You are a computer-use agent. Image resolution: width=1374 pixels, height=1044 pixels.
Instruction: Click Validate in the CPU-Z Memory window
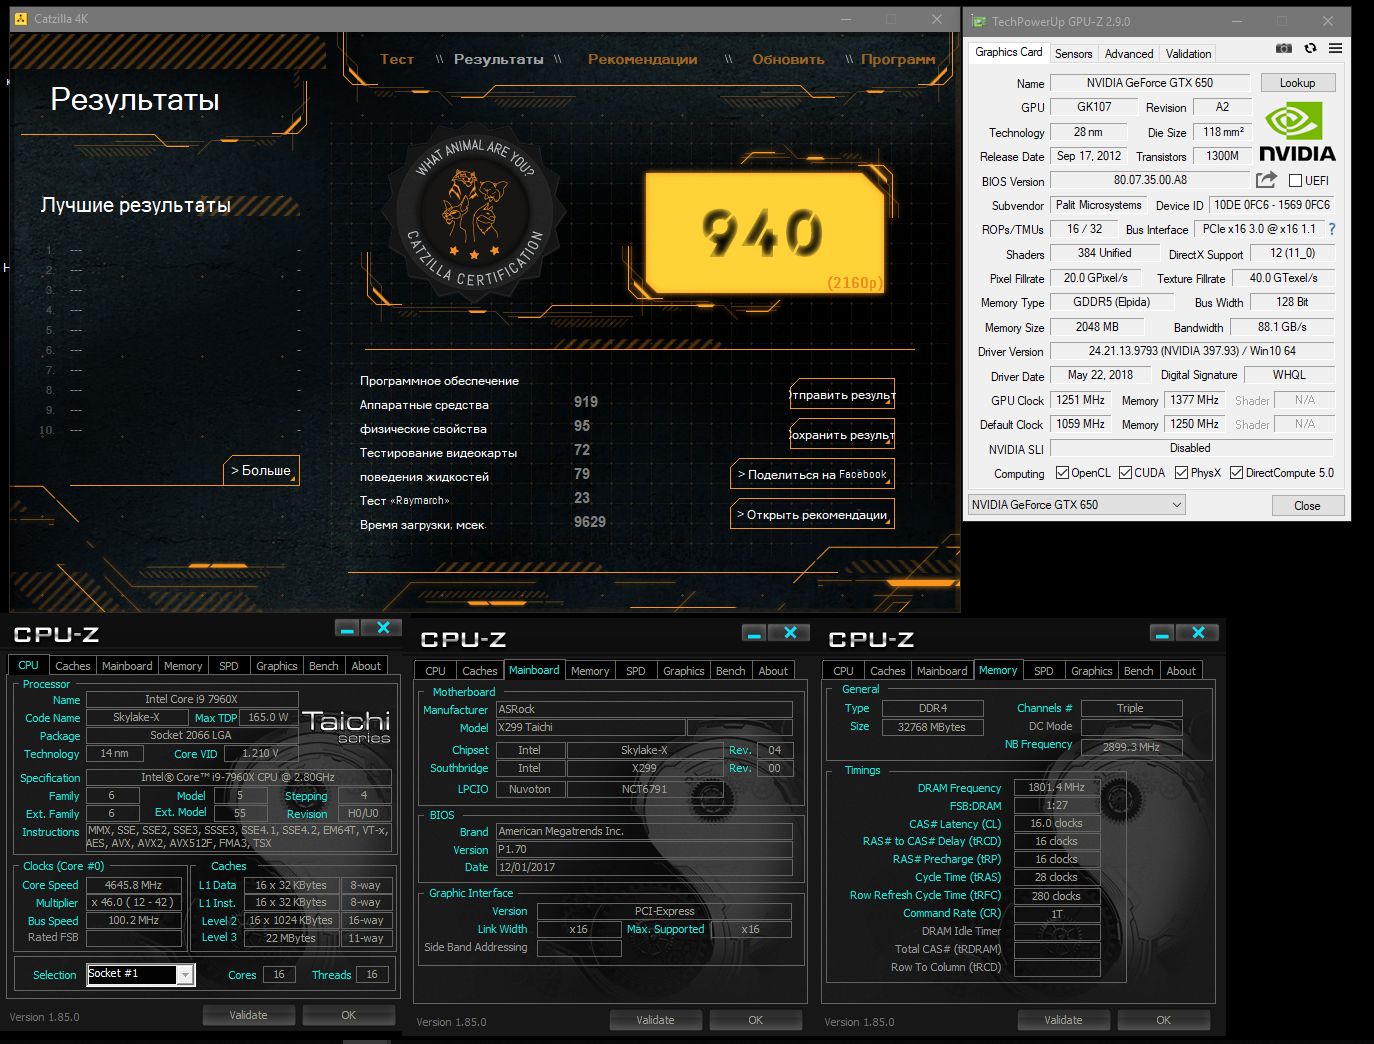1063,1020
